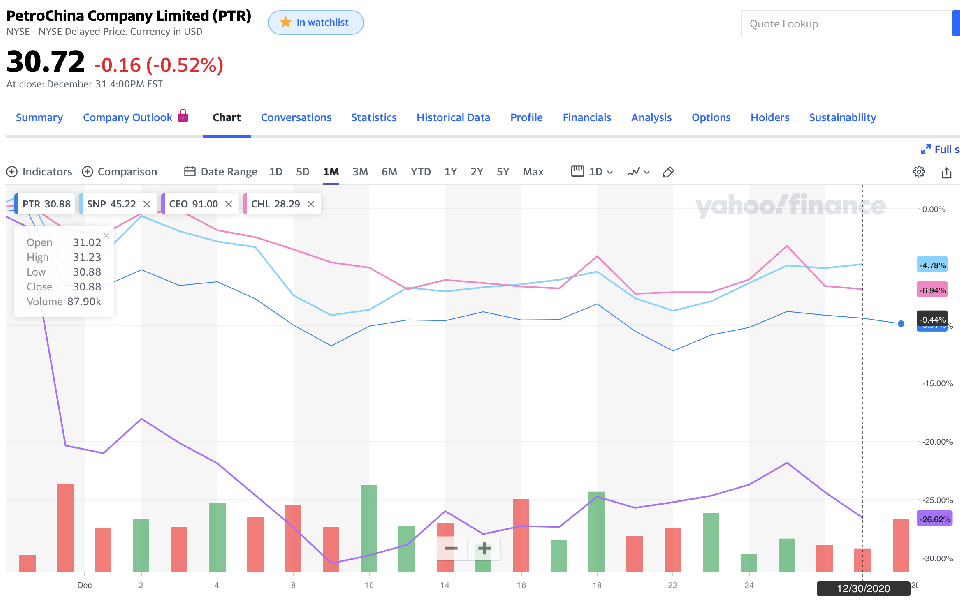Open the Financials tab

[587, 117]
